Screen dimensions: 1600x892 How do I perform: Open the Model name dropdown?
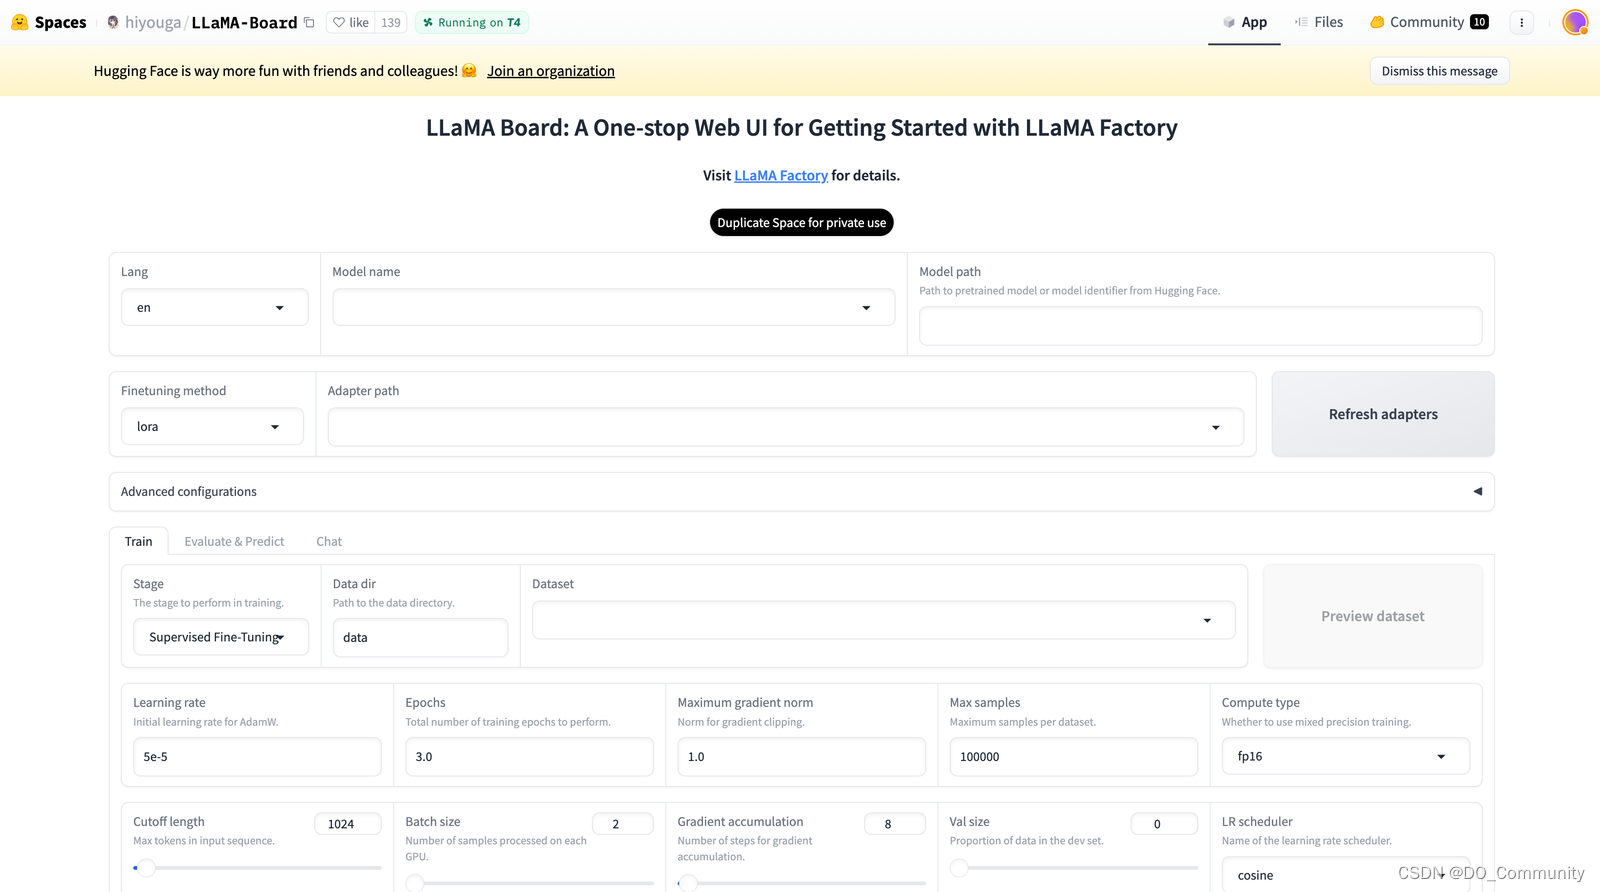[x=614, y=307]
